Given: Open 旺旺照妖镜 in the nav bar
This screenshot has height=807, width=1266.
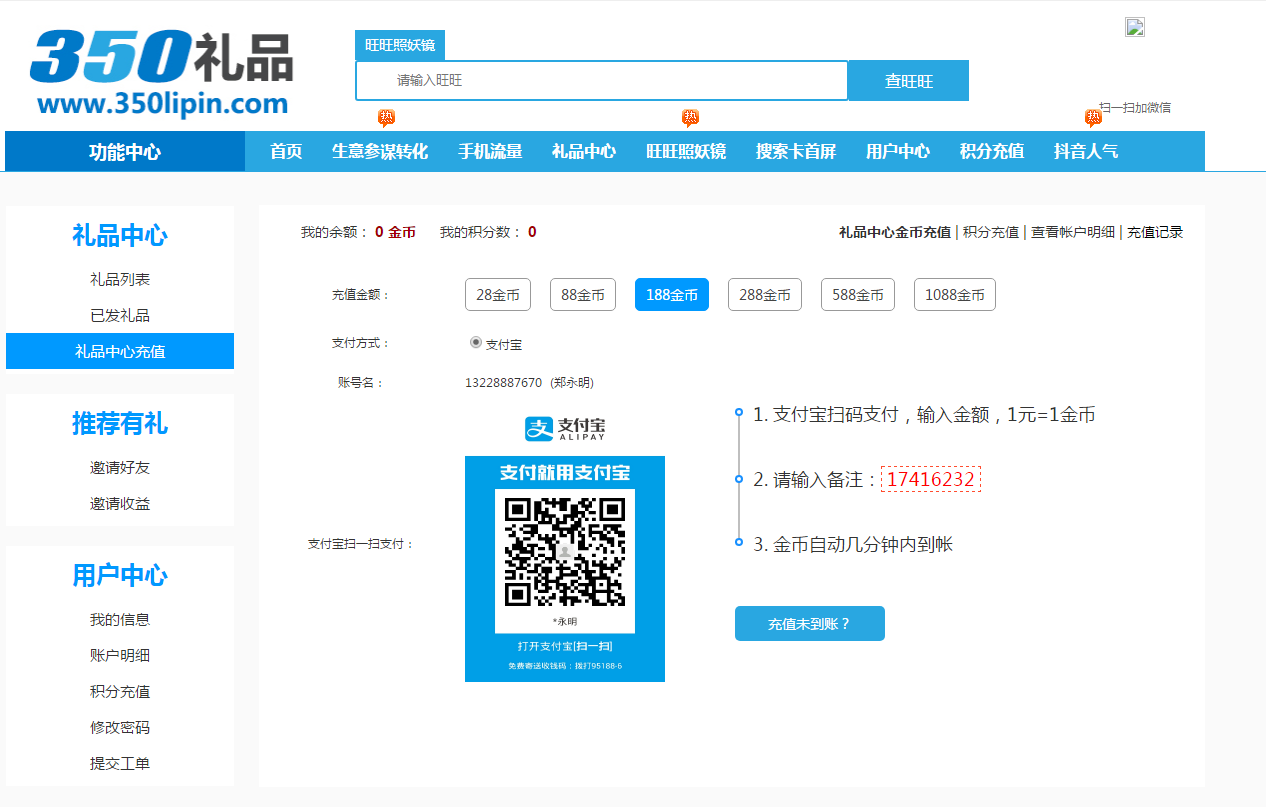Looking at the screenshot, I should click(x=686, y=151).
